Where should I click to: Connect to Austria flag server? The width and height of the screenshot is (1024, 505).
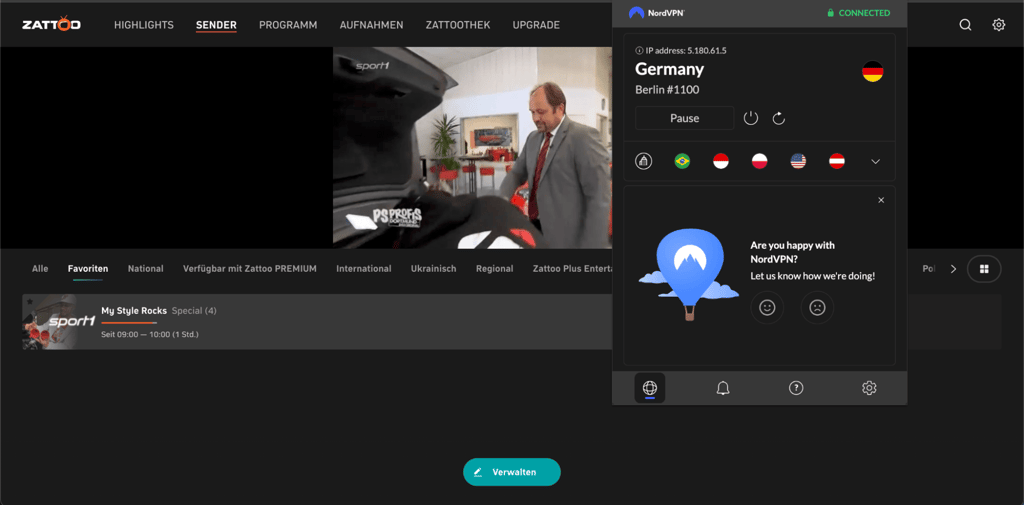[837, 161]
